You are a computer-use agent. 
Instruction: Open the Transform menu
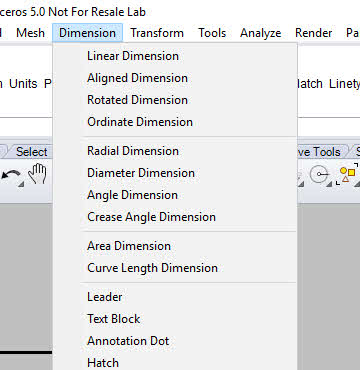click(x=157, y=33)
